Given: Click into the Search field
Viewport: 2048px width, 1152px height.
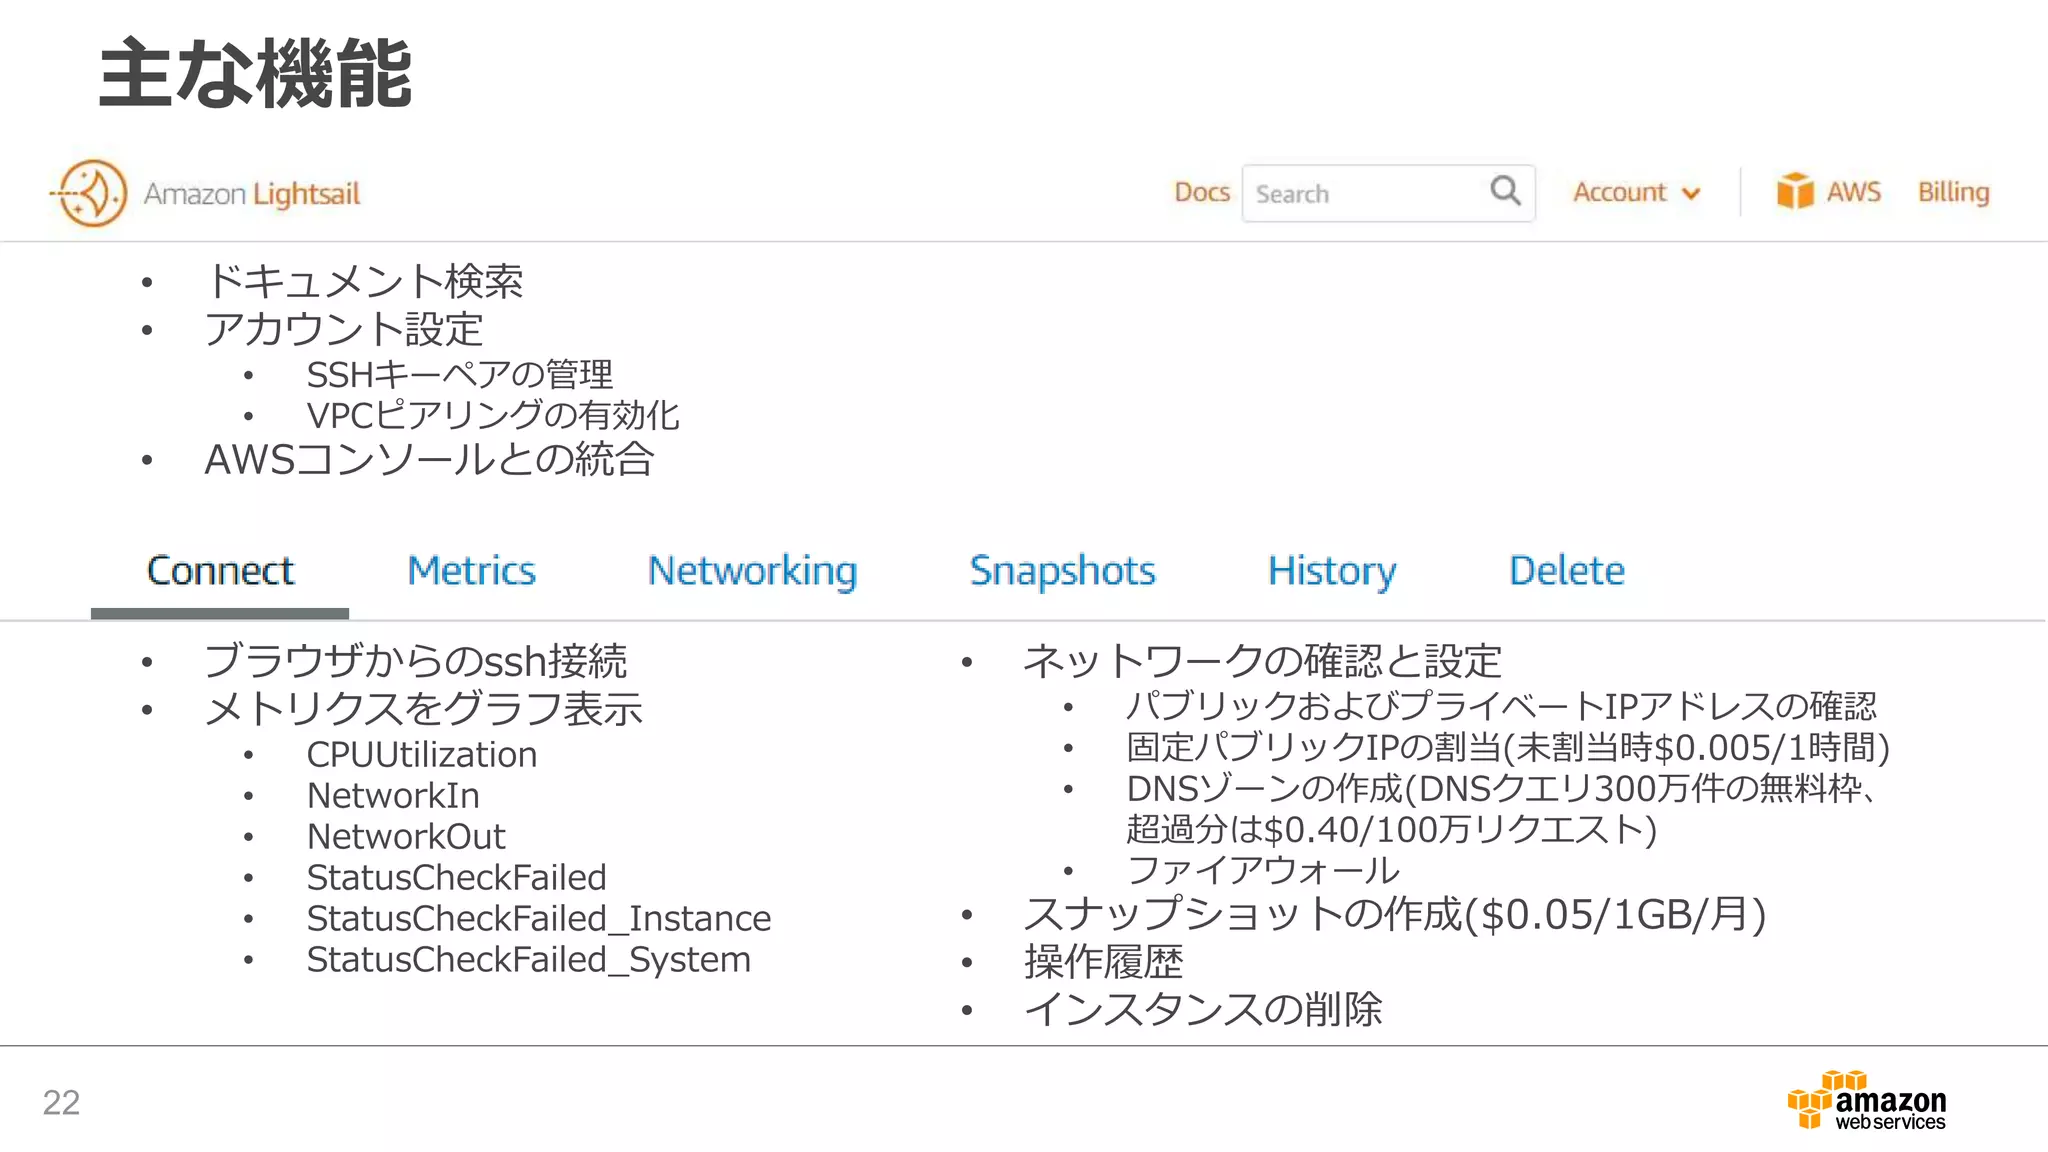Looking at the screenshot, I should 1388,193.
